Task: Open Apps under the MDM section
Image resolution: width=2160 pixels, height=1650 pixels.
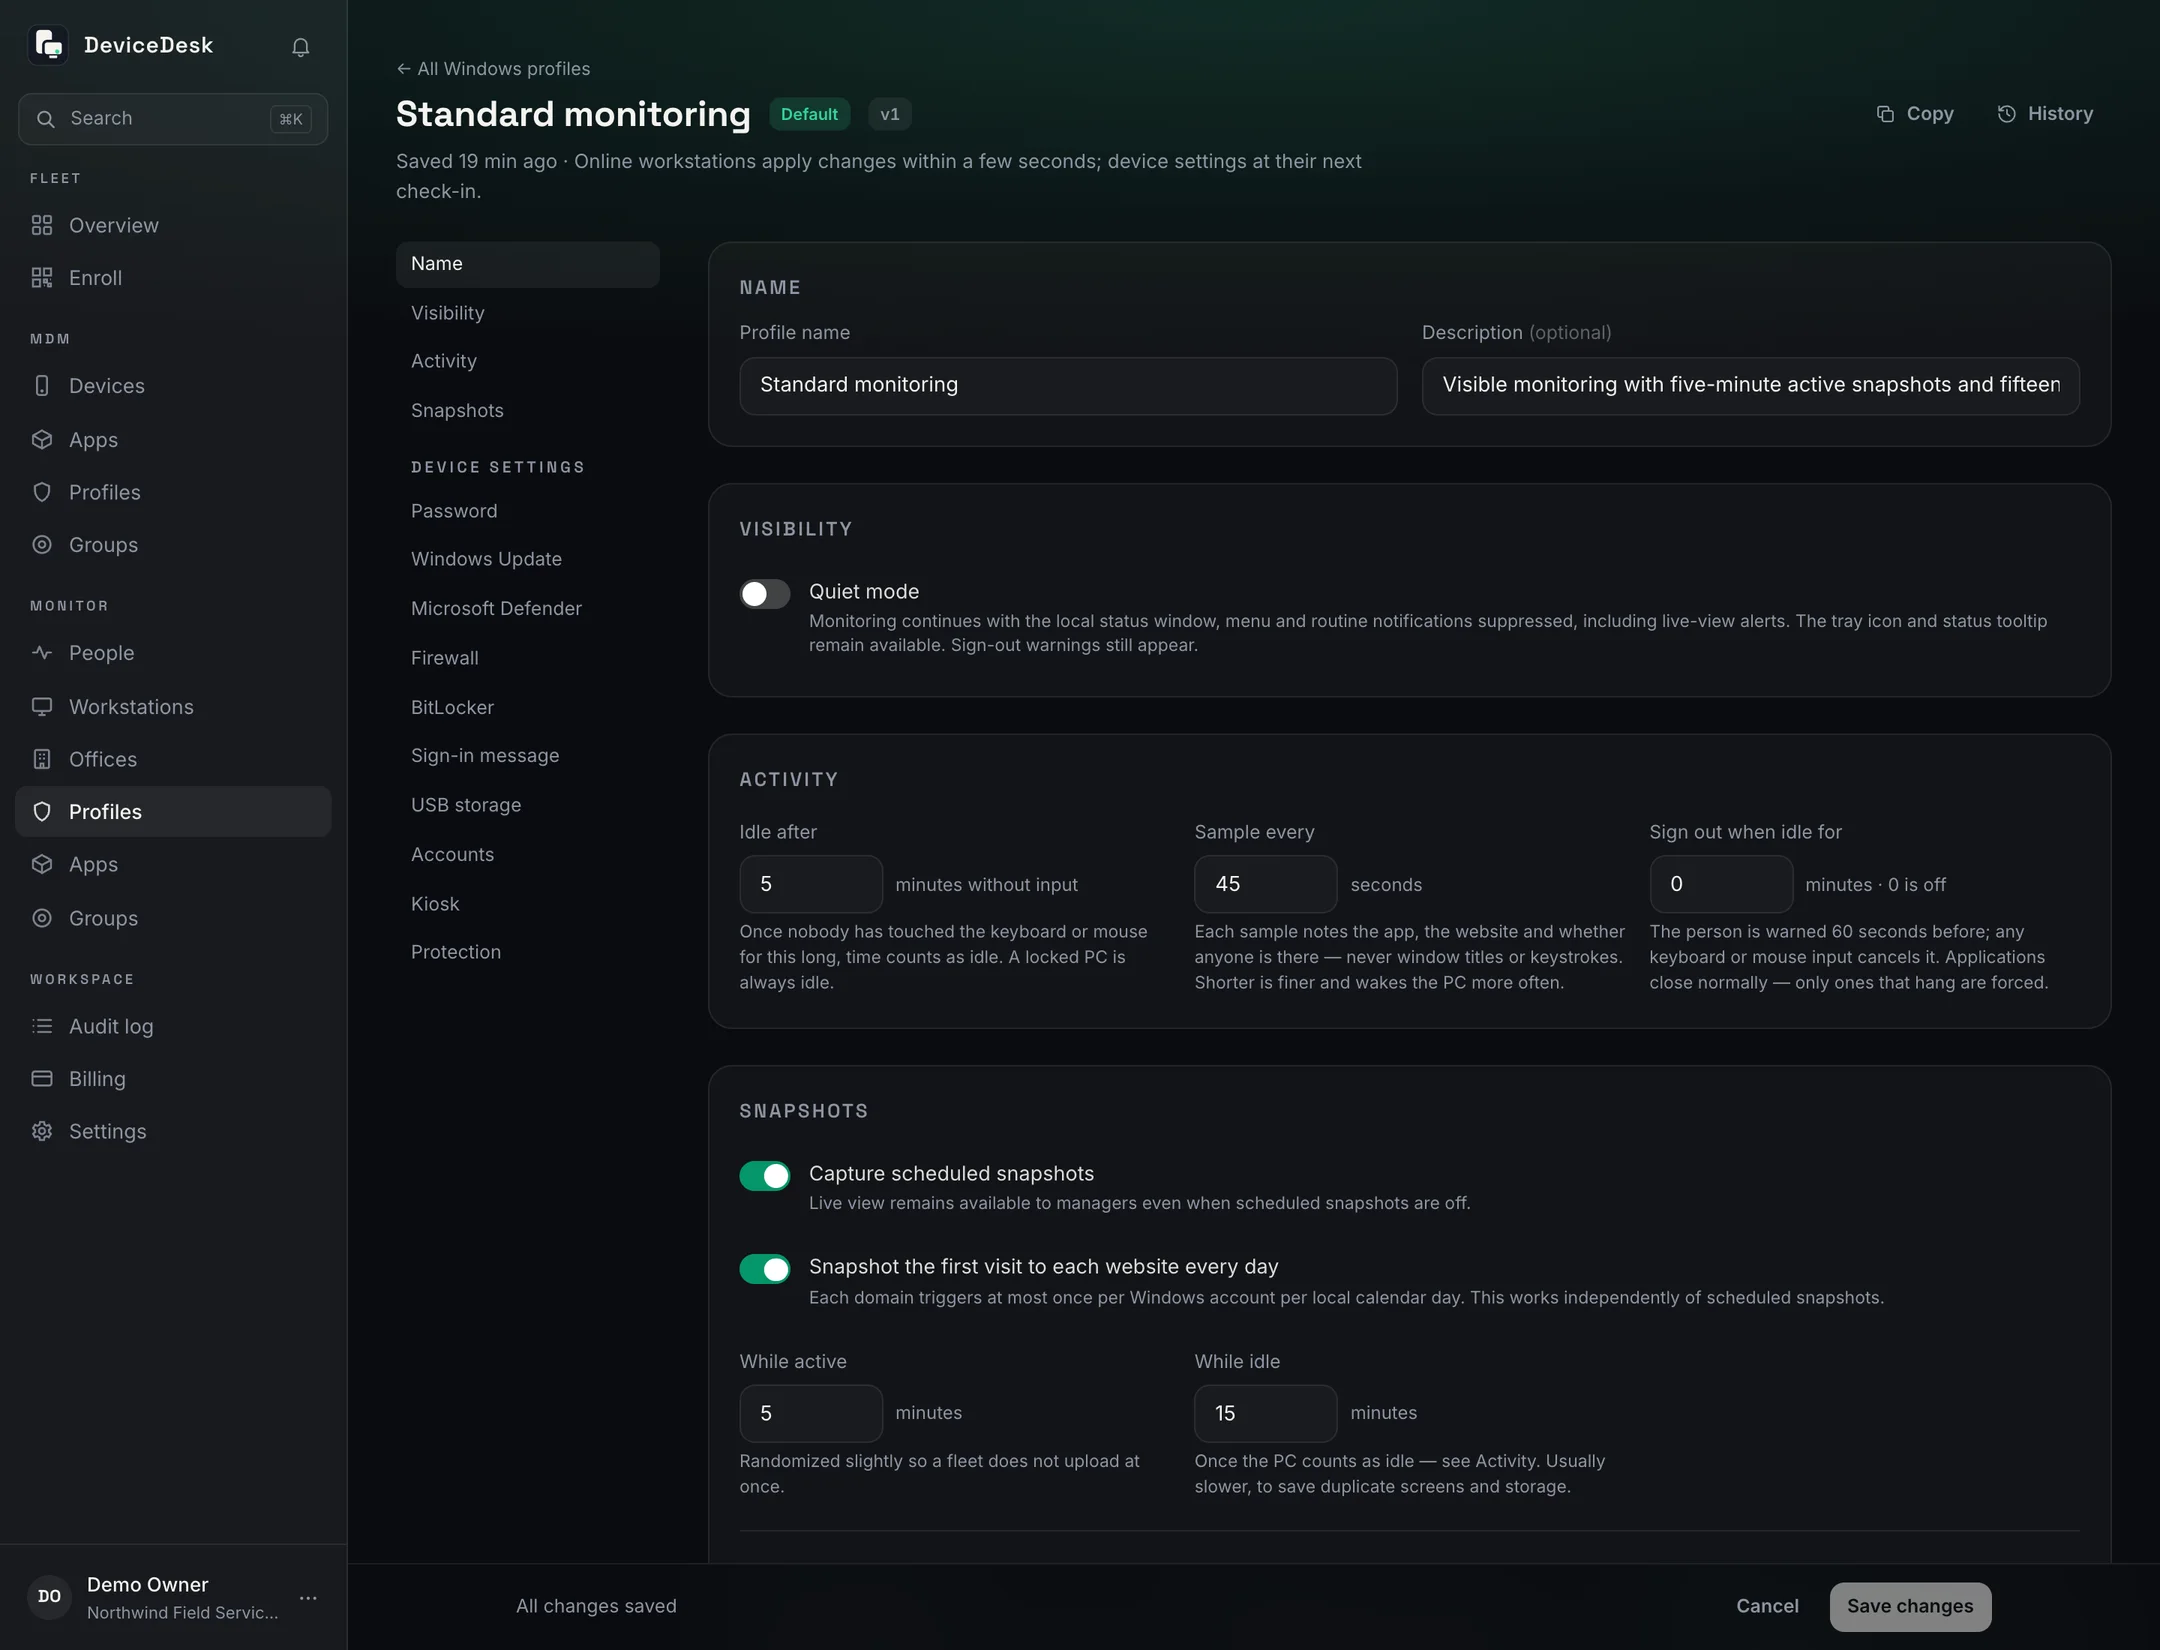Action: 173,440
